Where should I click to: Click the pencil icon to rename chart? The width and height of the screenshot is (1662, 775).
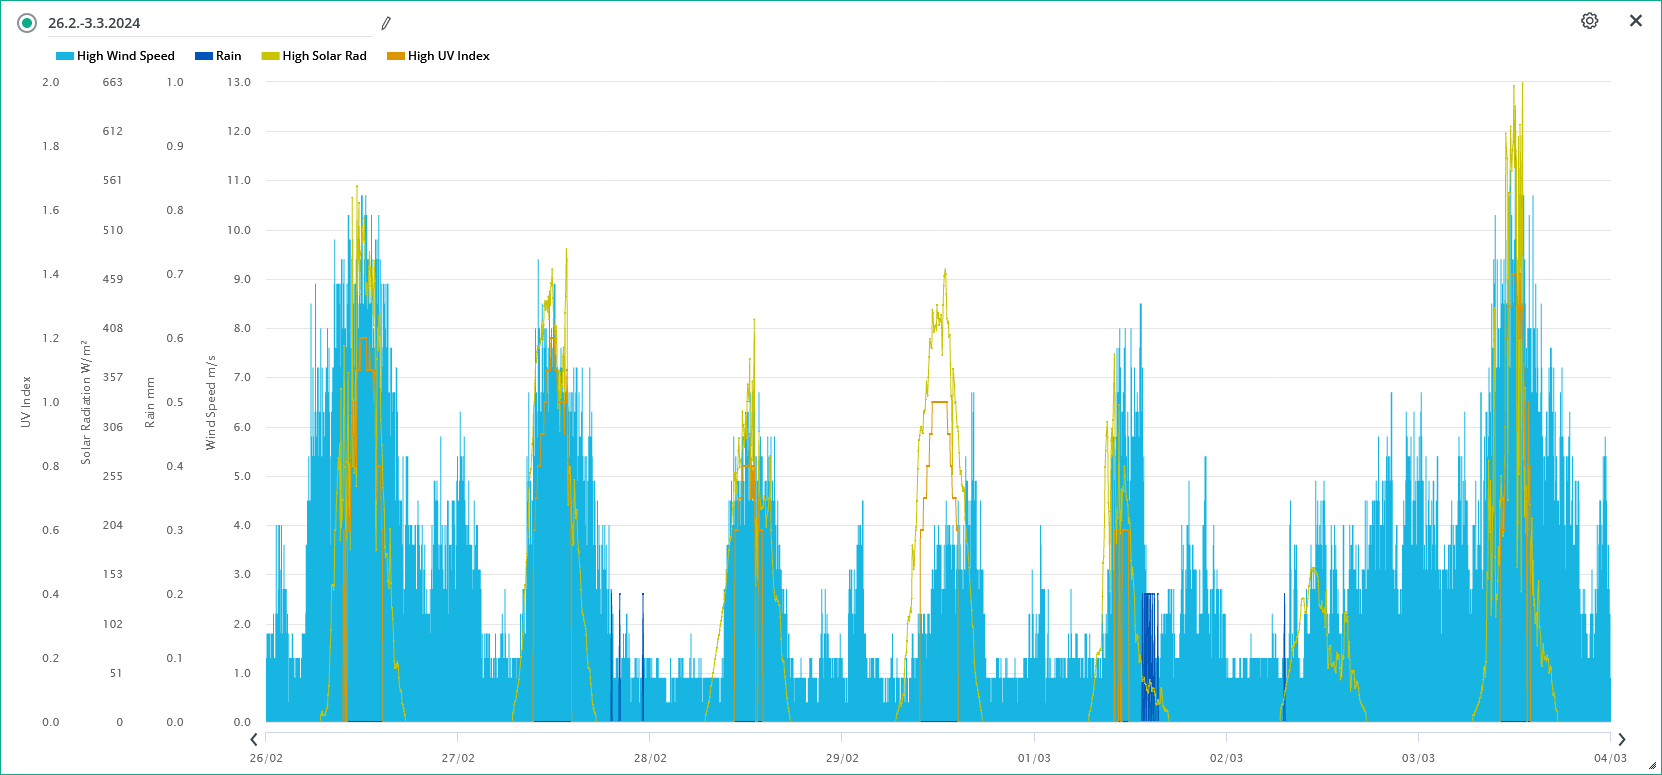click(386, 23)
